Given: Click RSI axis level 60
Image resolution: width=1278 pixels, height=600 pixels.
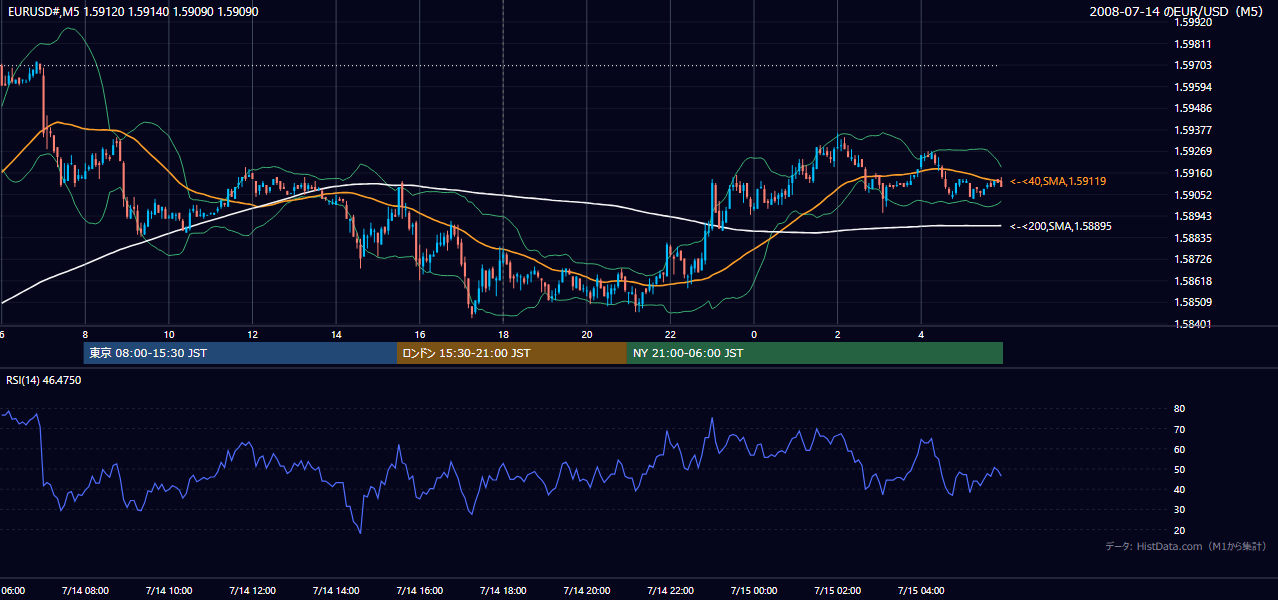Looking at the screenshot, I should coord(1179,449).
